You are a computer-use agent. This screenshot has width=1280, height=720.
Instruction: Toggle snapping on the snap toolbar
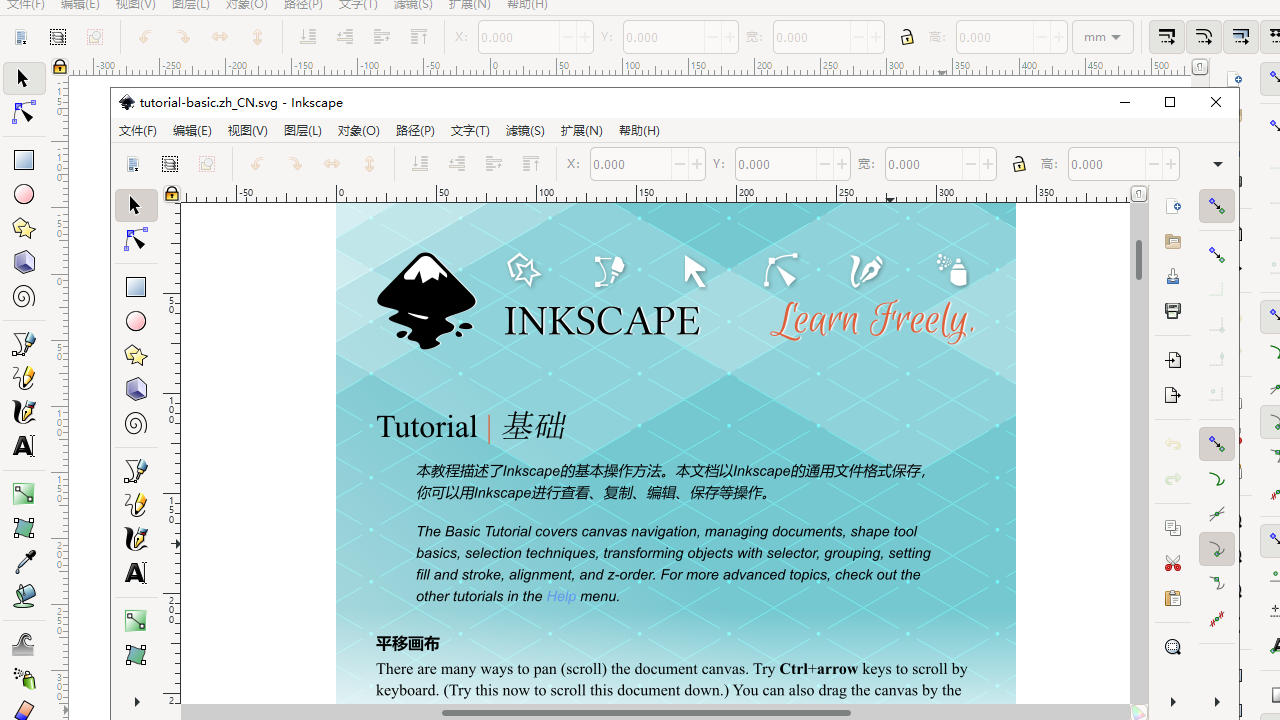pos(1216,206)
